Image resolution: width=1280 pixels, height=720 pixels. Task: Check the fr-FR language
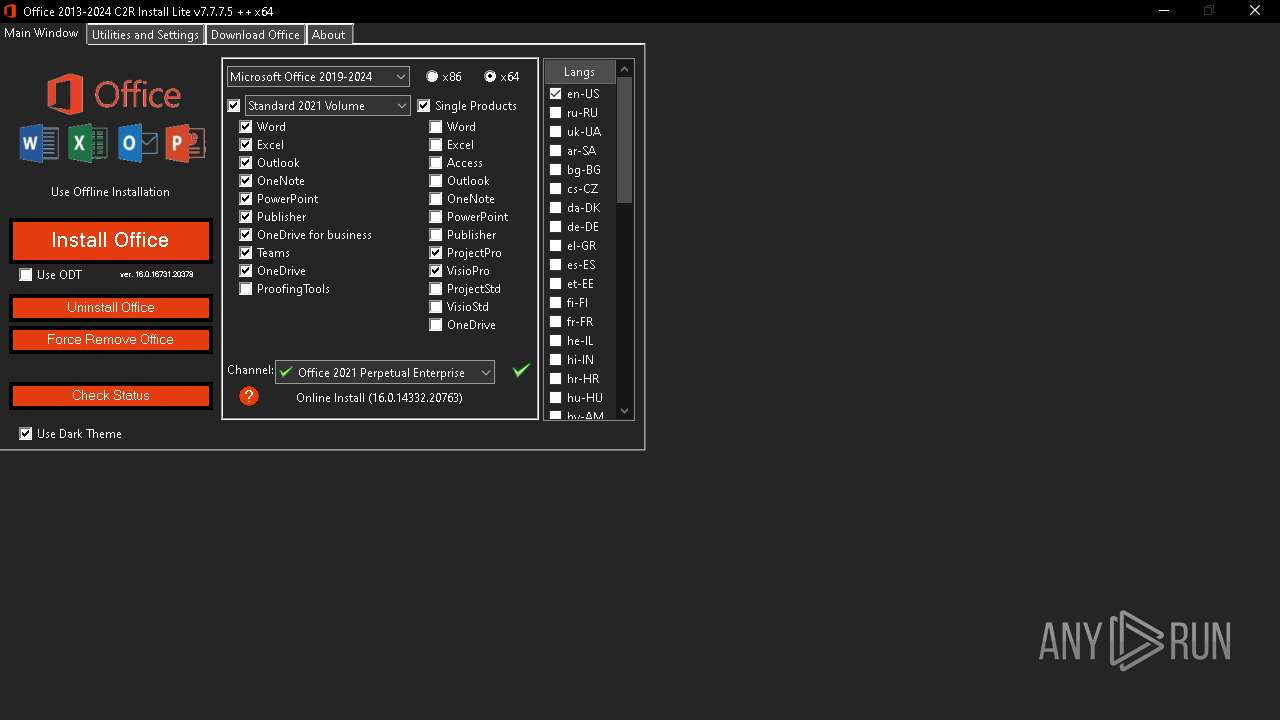coord(556,322)
